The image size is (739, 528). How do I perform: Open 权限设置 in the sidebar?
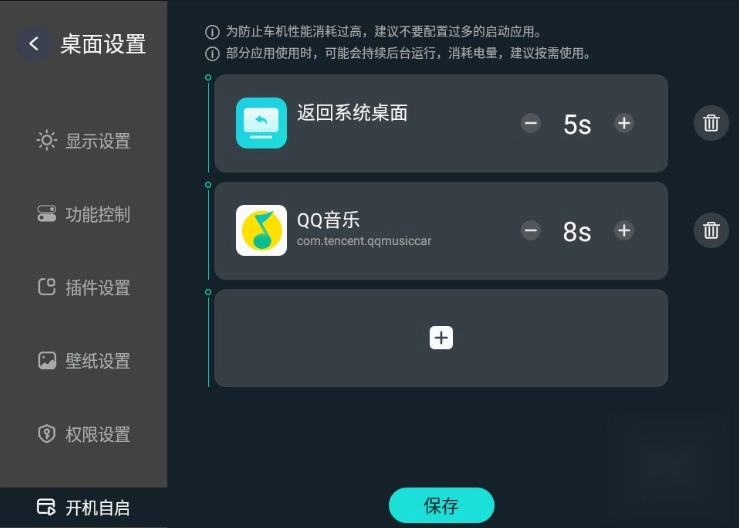pyautogui.click(x=83, y=435)
